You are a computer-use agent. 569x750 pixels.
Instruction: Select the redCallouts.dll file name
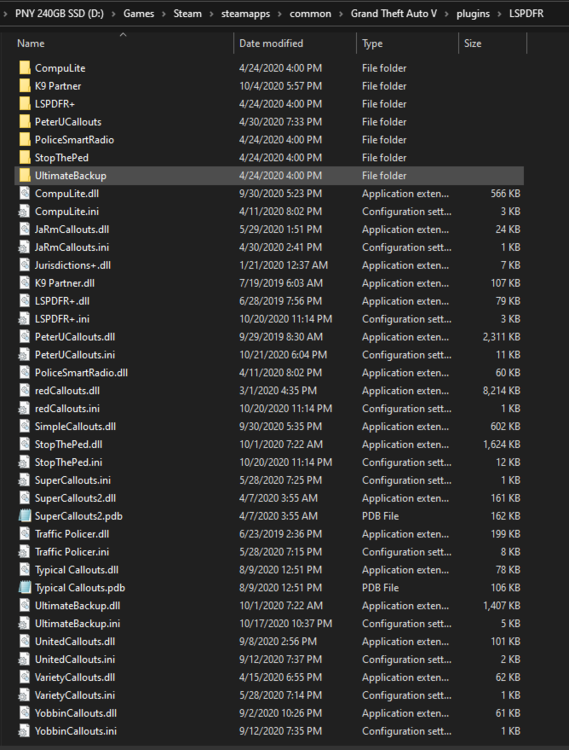67,391
